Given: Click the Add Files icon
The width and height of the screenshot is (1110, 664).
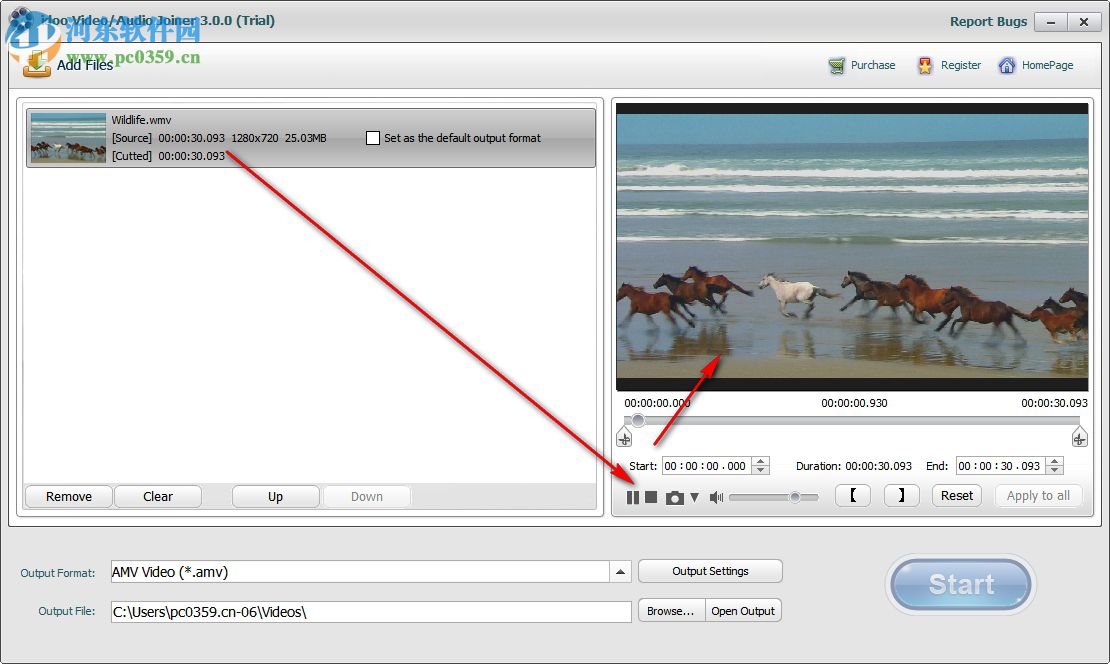Looking at the screenshot, I should click(x=37, y=64).
